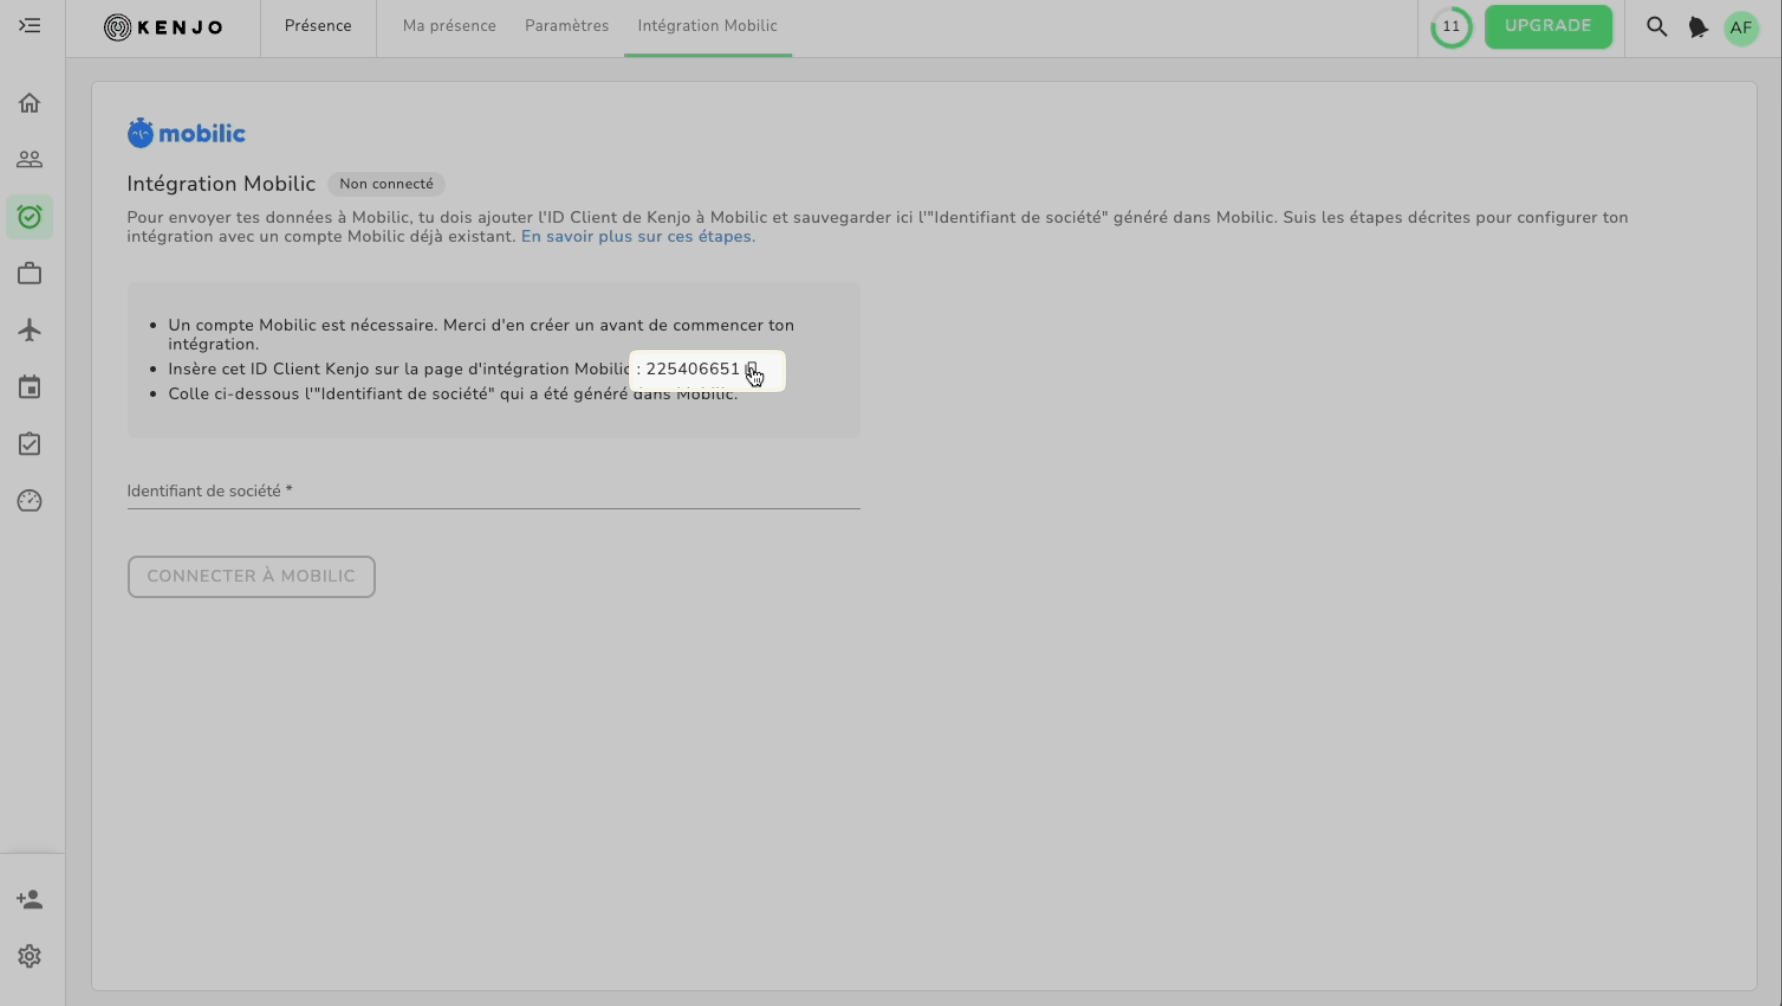Focus the Identifiant de société field
Screen dimensions: 1782x1006
[493, 491]
